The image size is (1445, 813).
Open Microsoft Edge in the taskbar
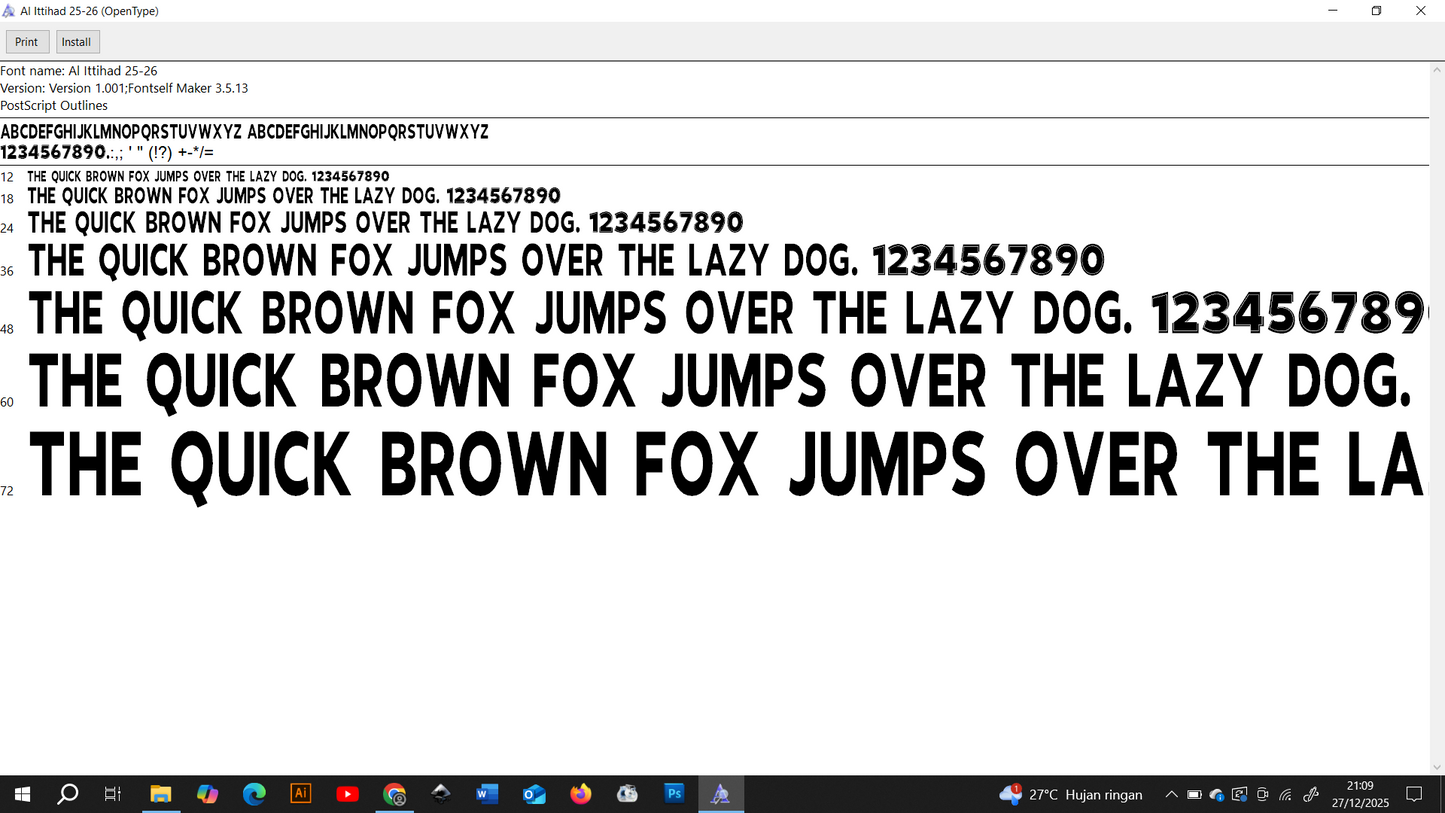(x=254, y=794)
